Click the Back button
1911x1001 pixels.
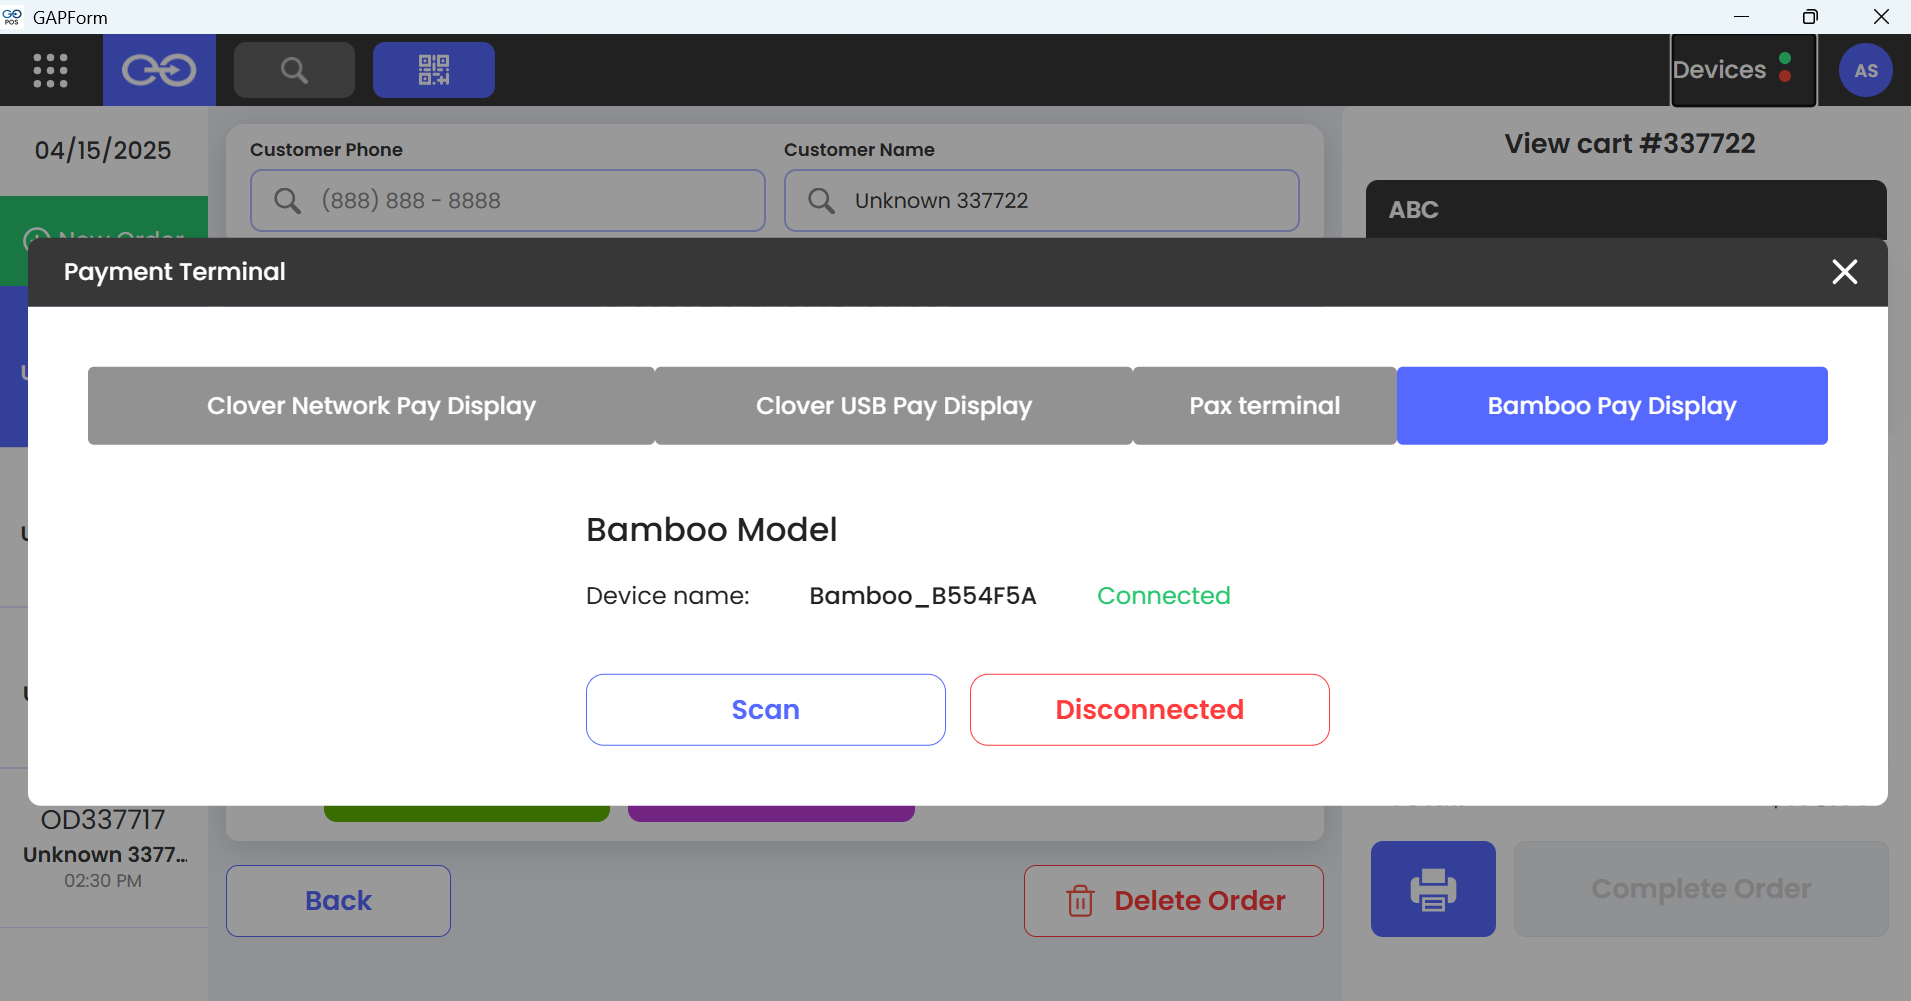click(x=338, y=901)
